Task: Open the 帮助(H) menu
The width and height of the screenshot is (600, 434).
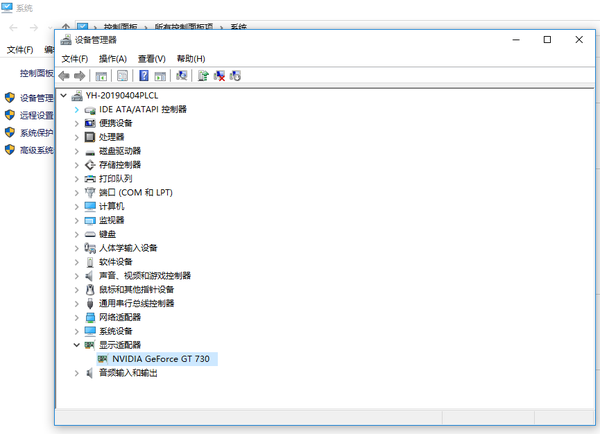Action: [191, 59]
